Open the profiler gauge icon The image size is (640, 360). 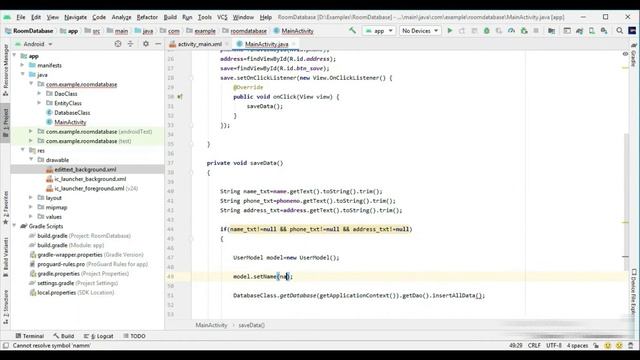(511, 31)
